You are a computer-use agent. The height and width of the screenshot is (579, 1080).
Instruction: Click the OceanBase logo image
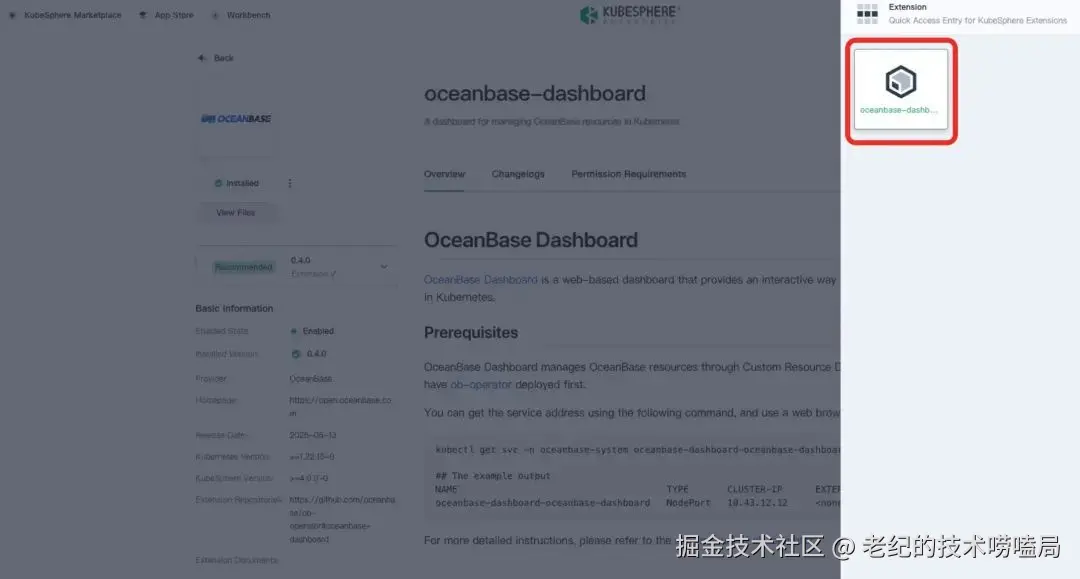pos(236,119)
